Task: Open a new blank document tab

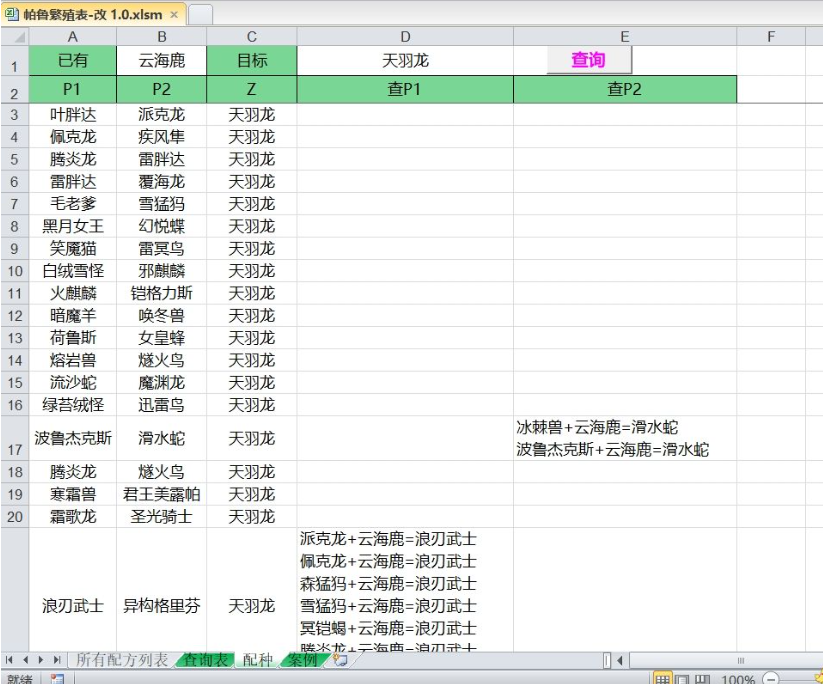Action: 200,15
